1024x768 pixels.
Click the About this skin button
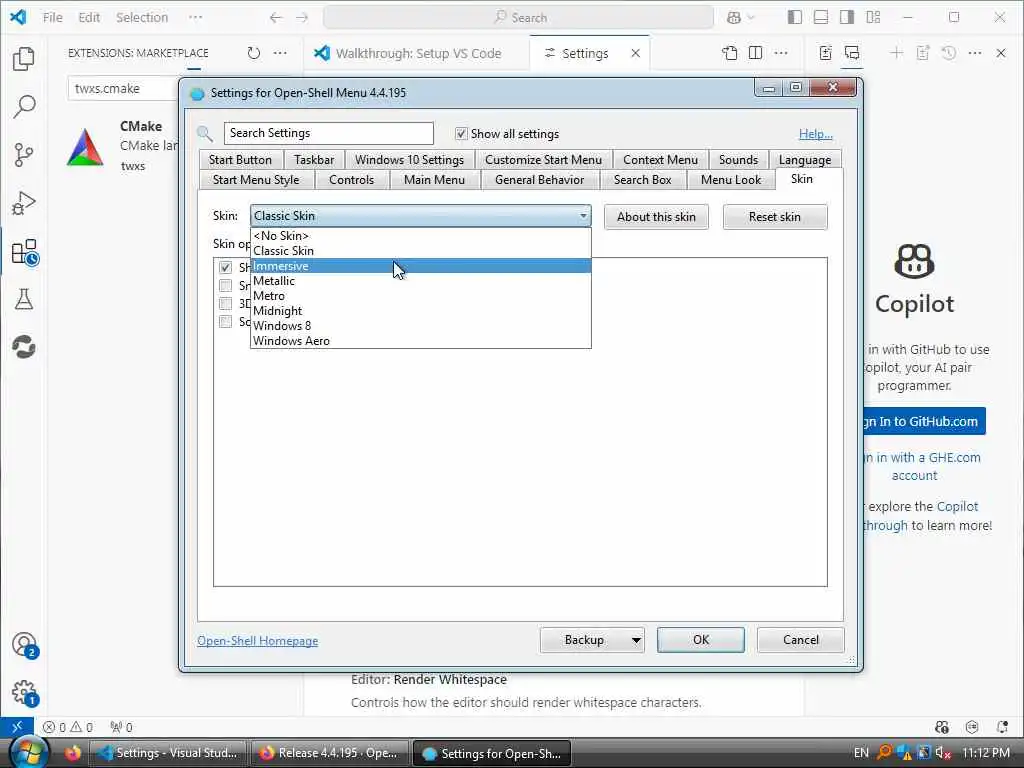[x=656, y=217]
